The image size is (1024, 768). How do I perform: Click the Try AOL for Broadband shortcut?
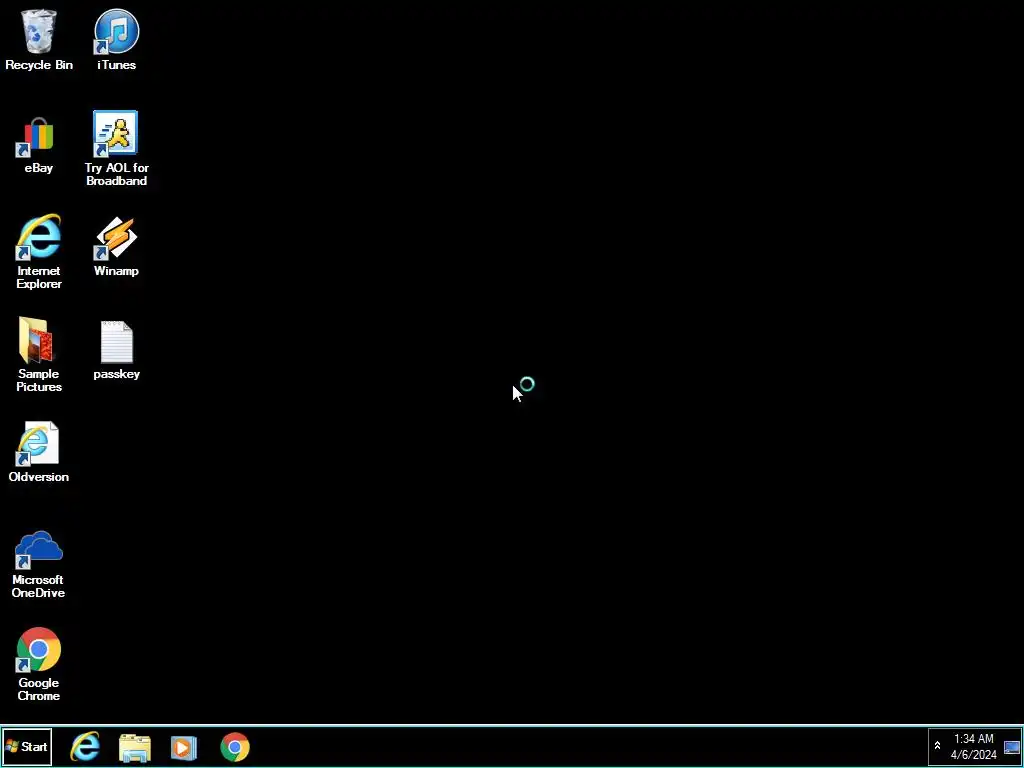116,148
